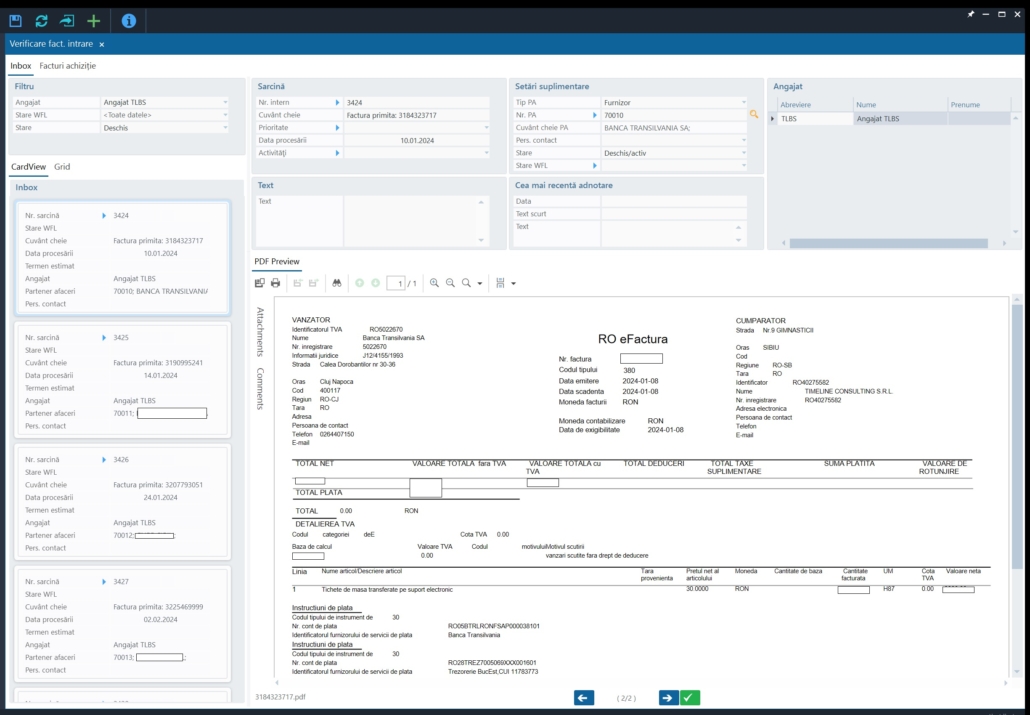This screenshot has width=1030, height=715.
Task: Click the blue arrow next to Activități
Action: pyautogui.click(x=338, y=153)
